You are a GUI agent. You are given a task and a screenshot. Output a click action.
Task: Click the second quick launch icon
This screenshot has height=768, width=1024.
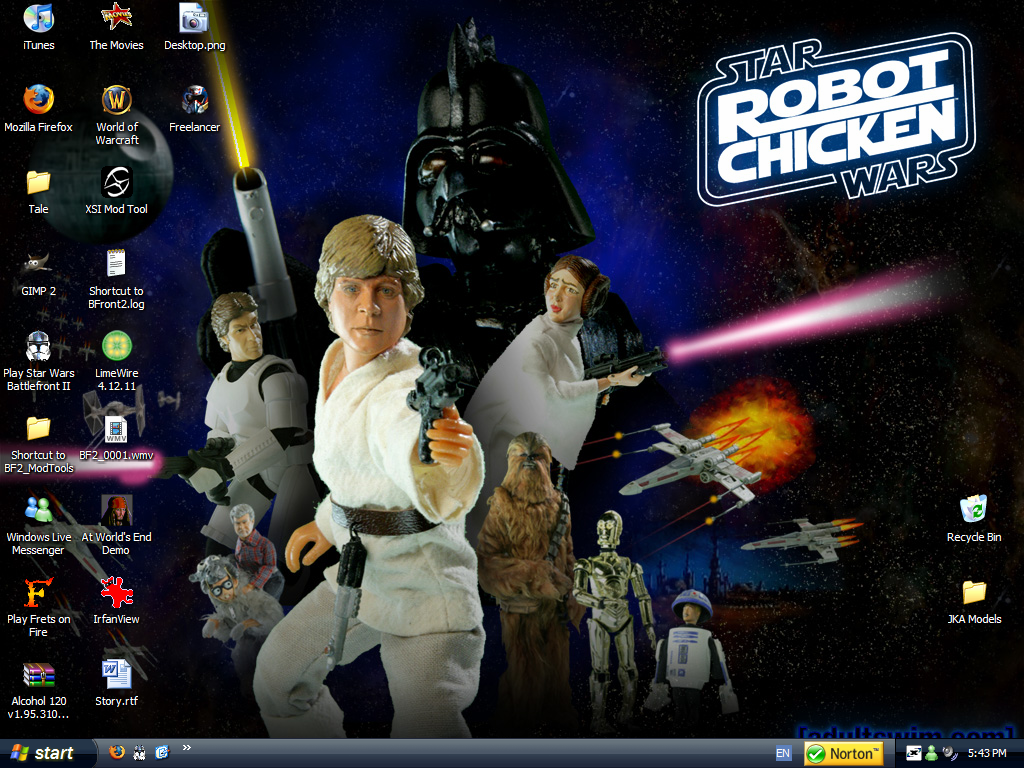click(x=139, y=752)
